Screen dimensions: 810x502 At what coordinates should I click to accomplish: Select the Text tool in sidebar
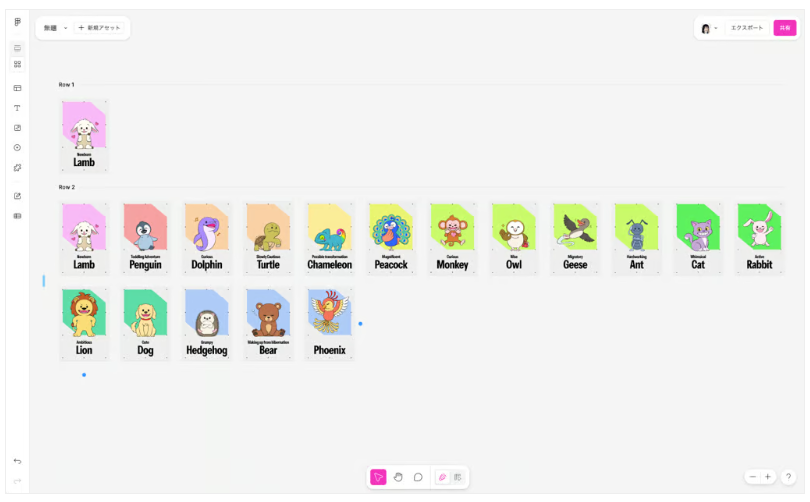pos(18,108)
